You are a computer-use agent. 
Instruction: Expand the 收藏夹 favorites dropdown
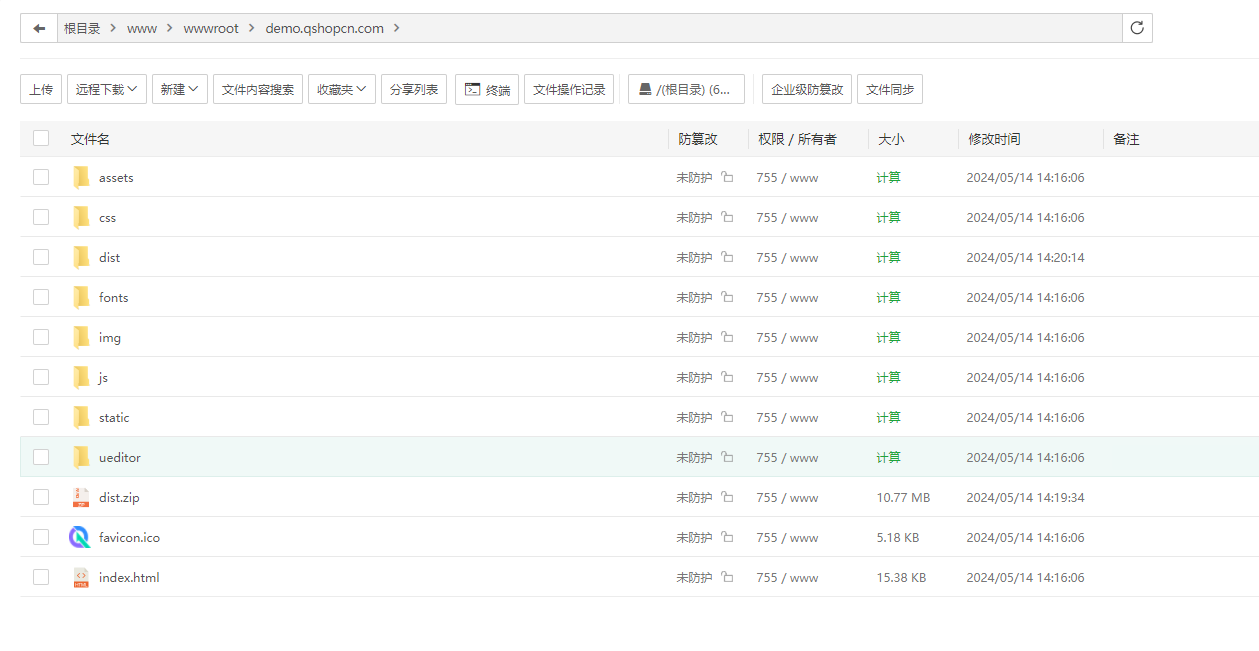[342, 89]
